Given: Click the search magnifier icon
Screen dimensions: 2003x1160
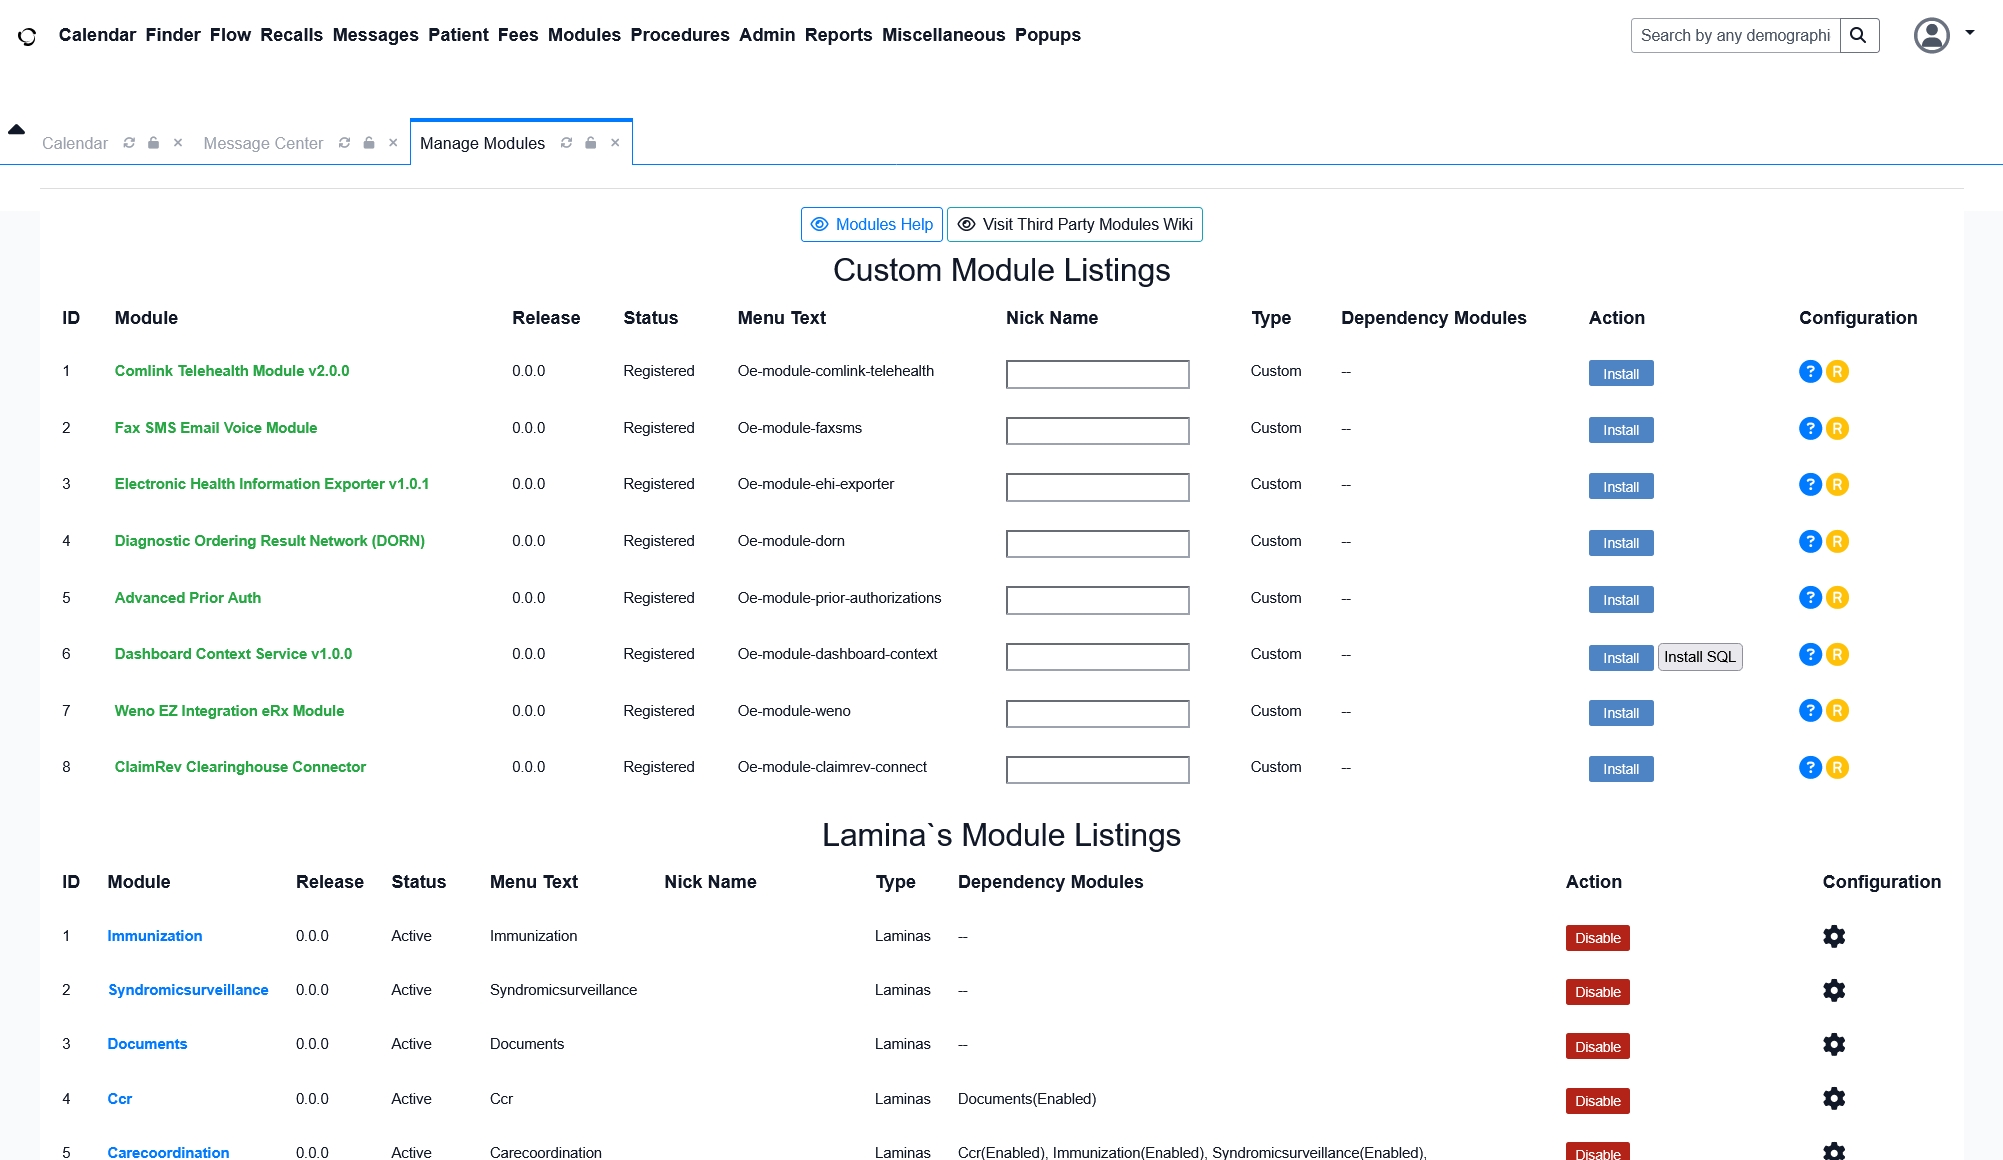Looking at the screenshot, I should pos(1859,35).
